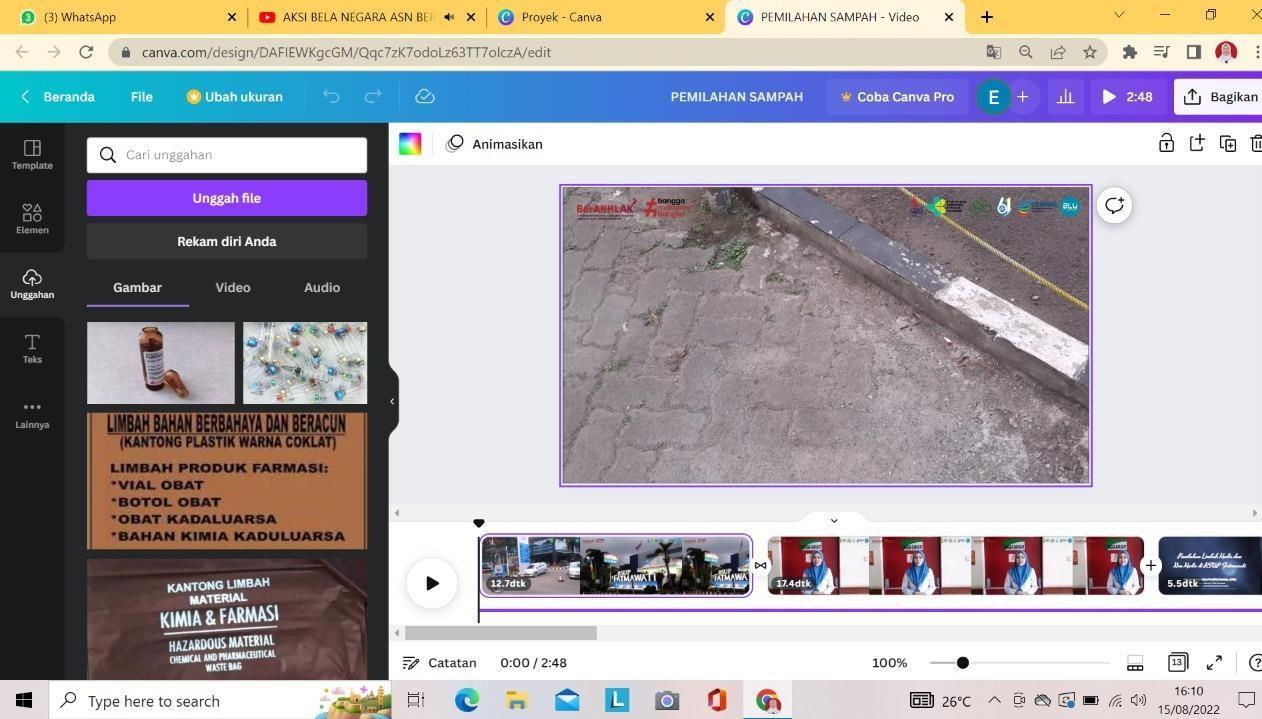This screenshot has height=719, width=1262.
Task: Collapse the timeline with chevron down
Action: pos(834,520)
